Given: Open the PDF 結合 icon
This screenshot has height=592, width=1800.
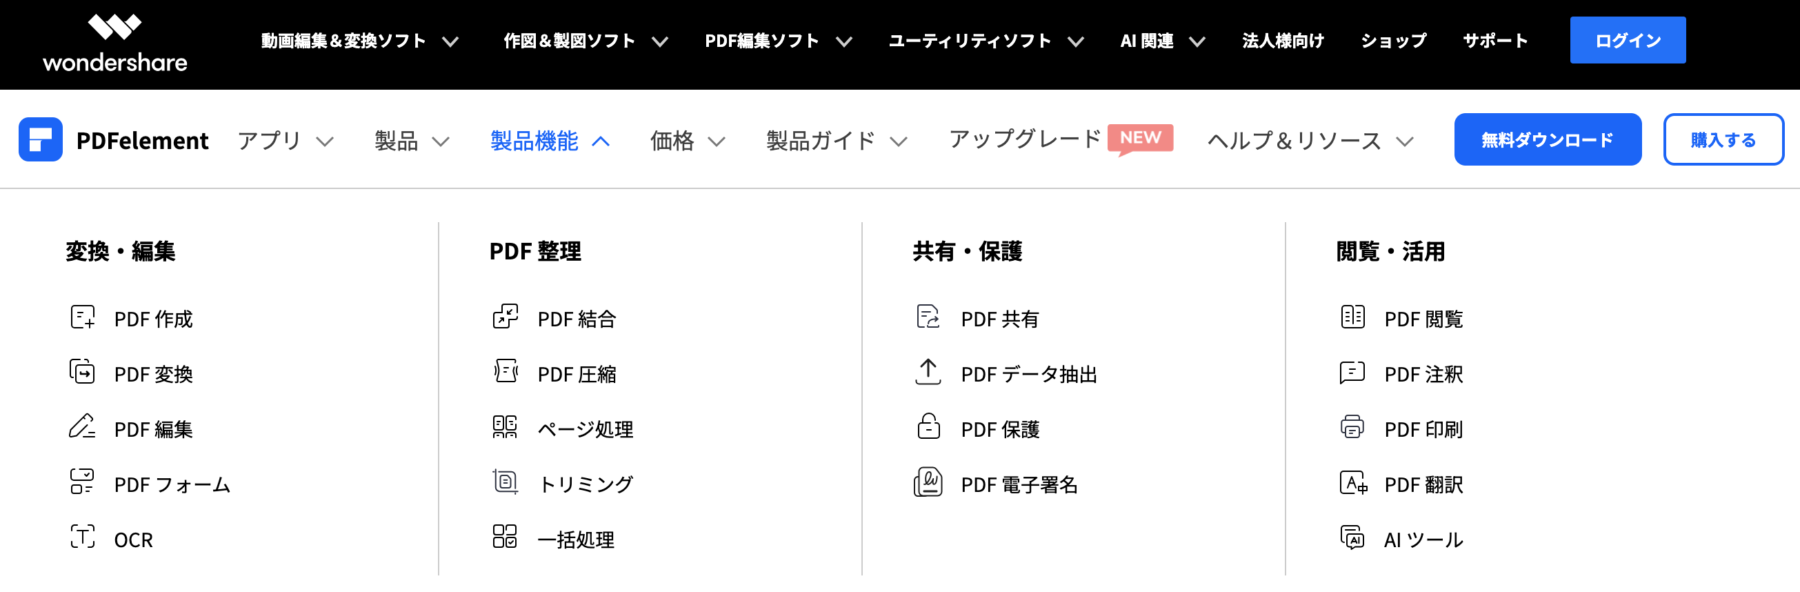Looking at the screenshot, I should point(506,317).
